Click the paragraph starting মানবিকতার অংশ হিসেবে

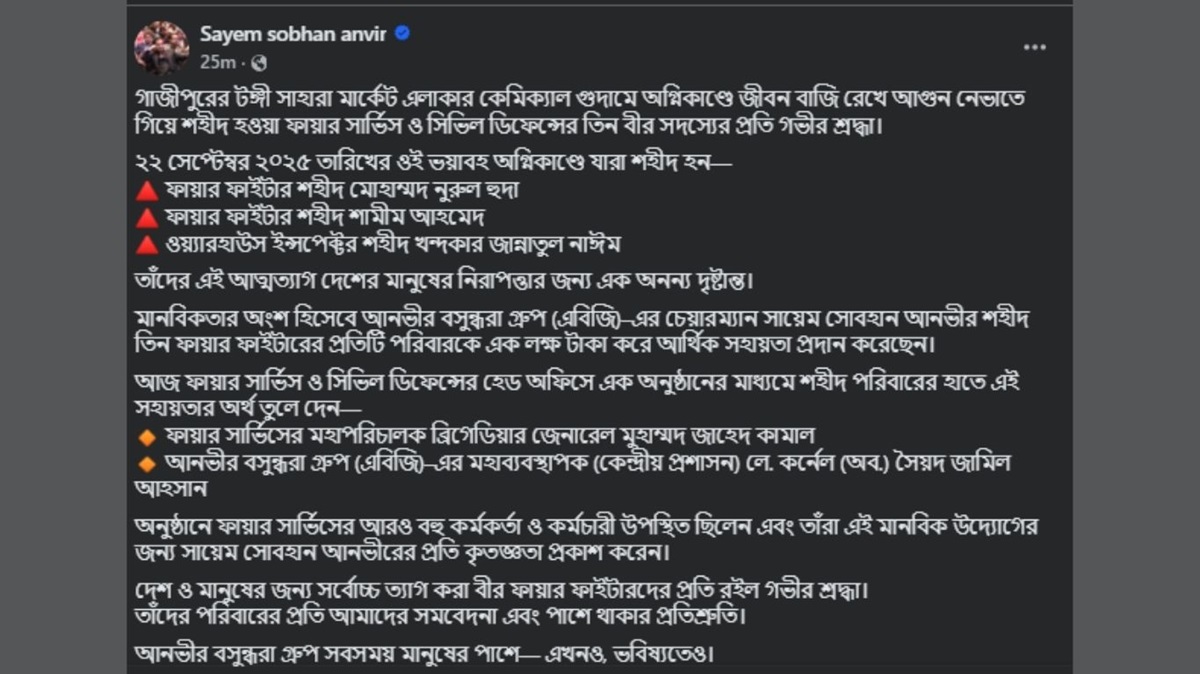coord(580,332)
